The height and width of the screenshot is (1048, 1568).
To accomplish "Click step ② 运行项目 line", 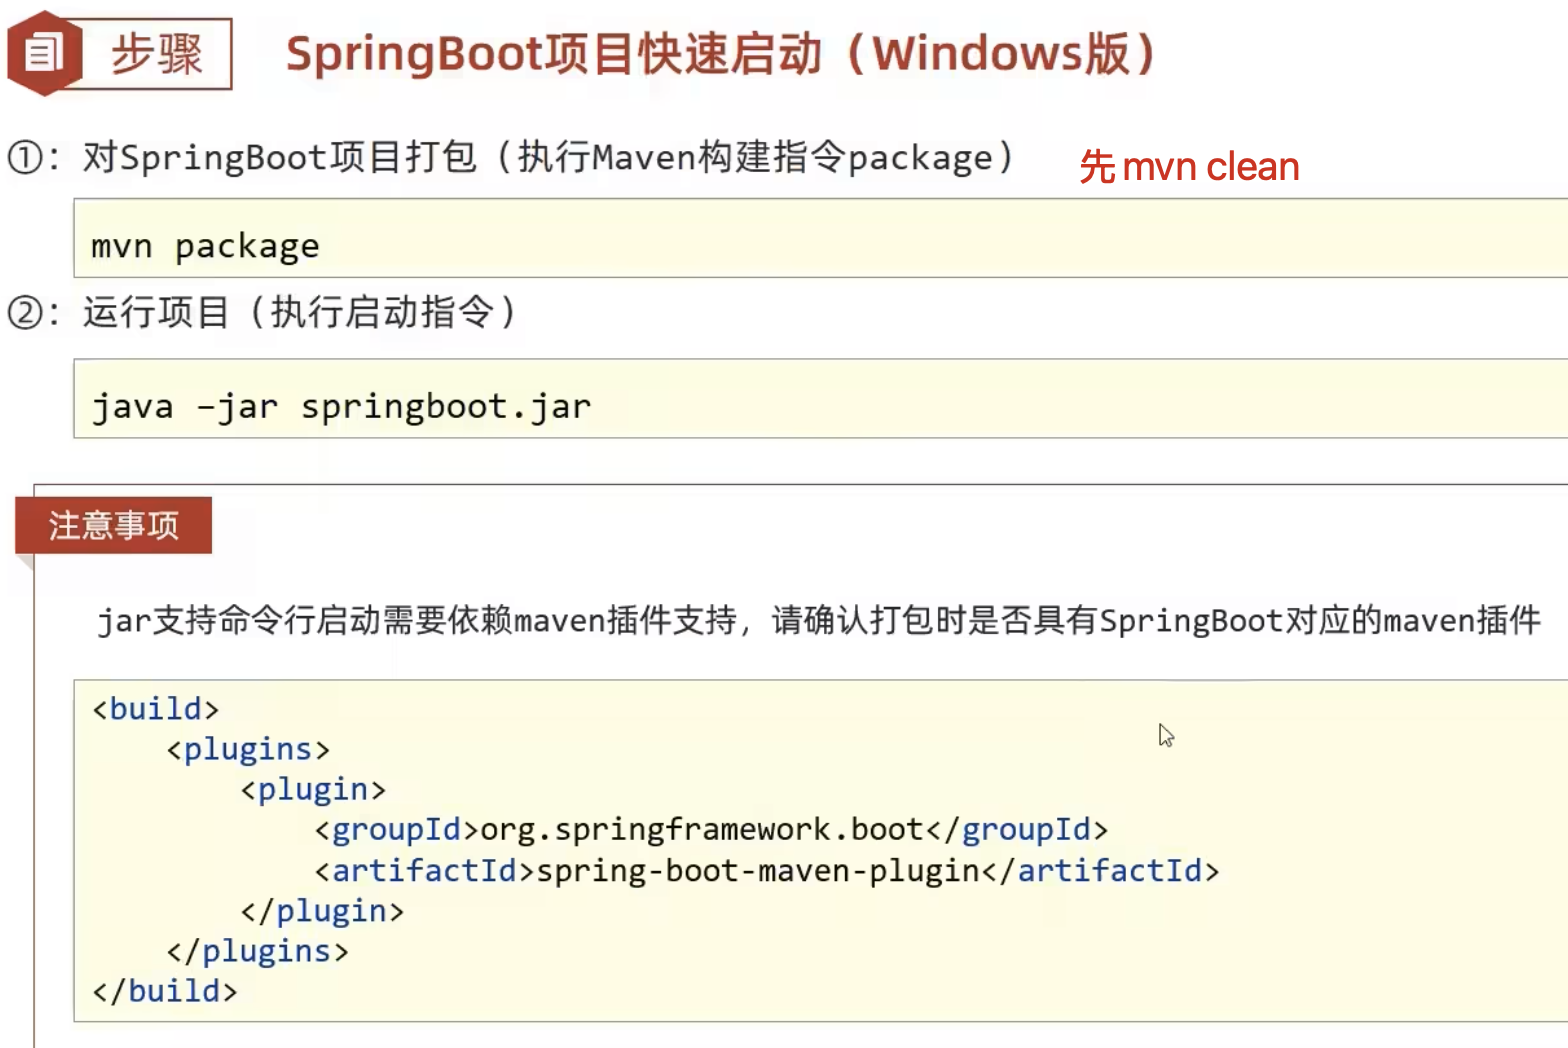I will pyautogui.click(x=262, y=312).
